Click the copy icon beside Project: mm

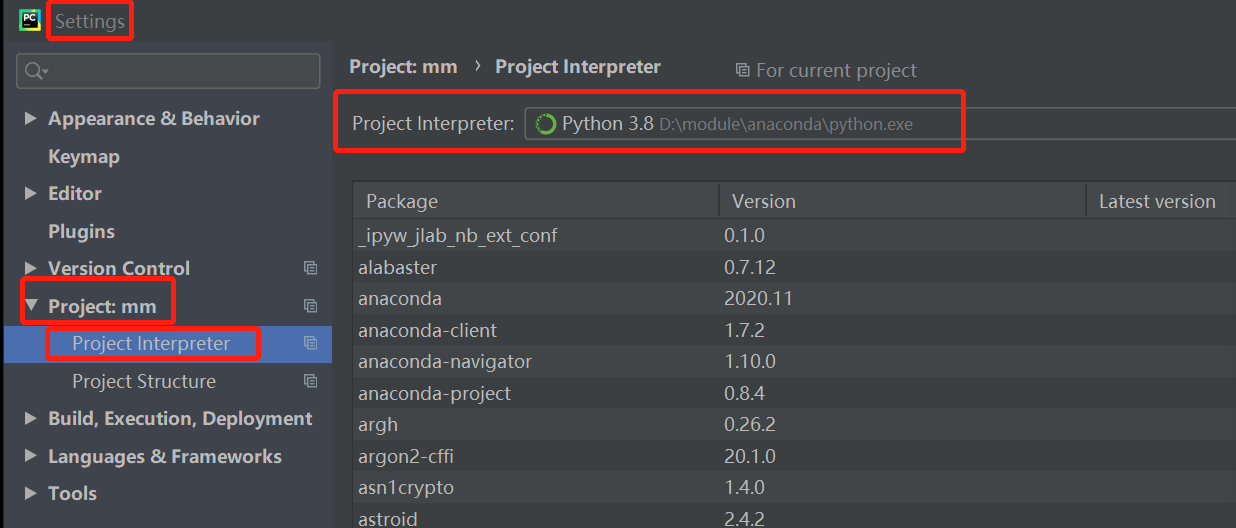point(311,306)
